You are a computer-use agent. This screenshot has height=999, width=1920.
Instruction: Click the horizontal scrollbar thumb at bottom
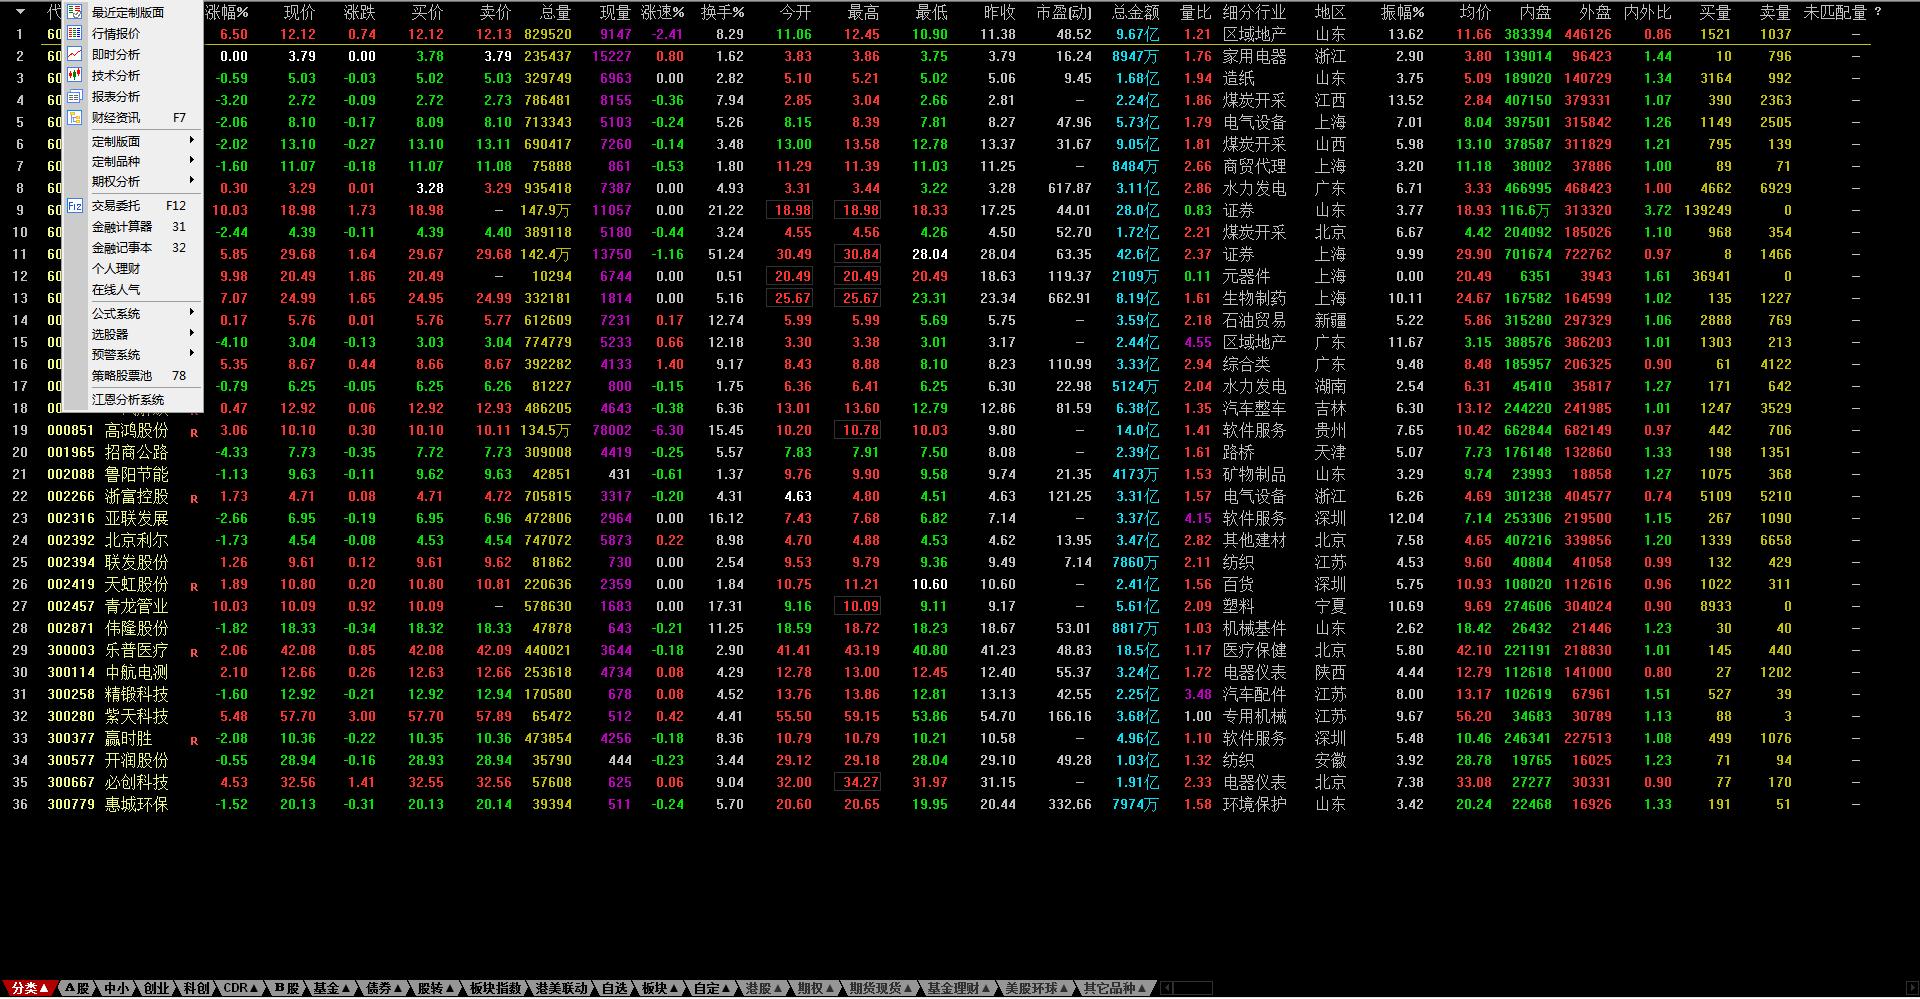pos(1193,988)
